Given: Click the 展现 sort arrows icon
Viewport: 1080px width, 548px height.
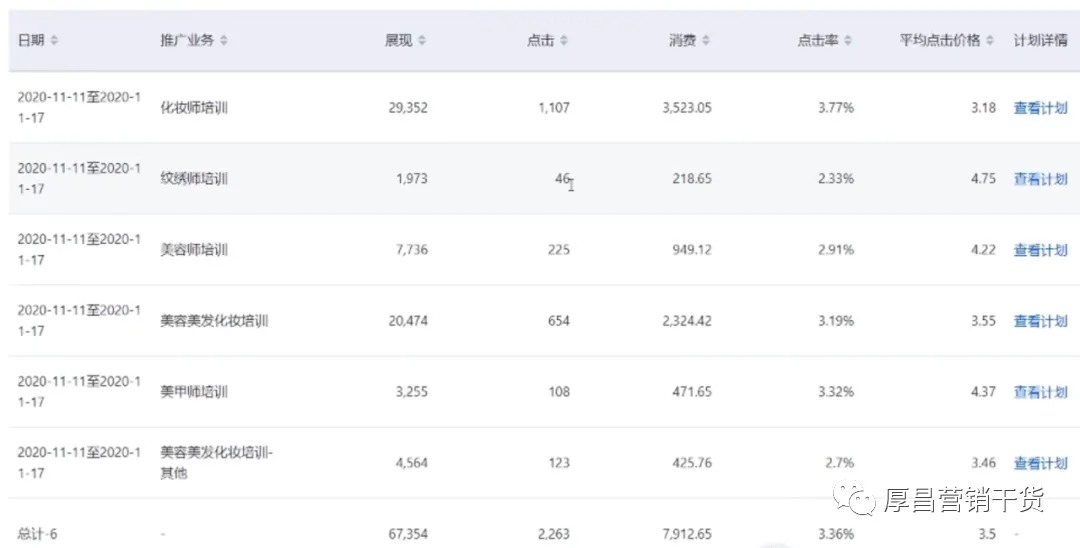Looking at the screenshot, I should [422, 41].
